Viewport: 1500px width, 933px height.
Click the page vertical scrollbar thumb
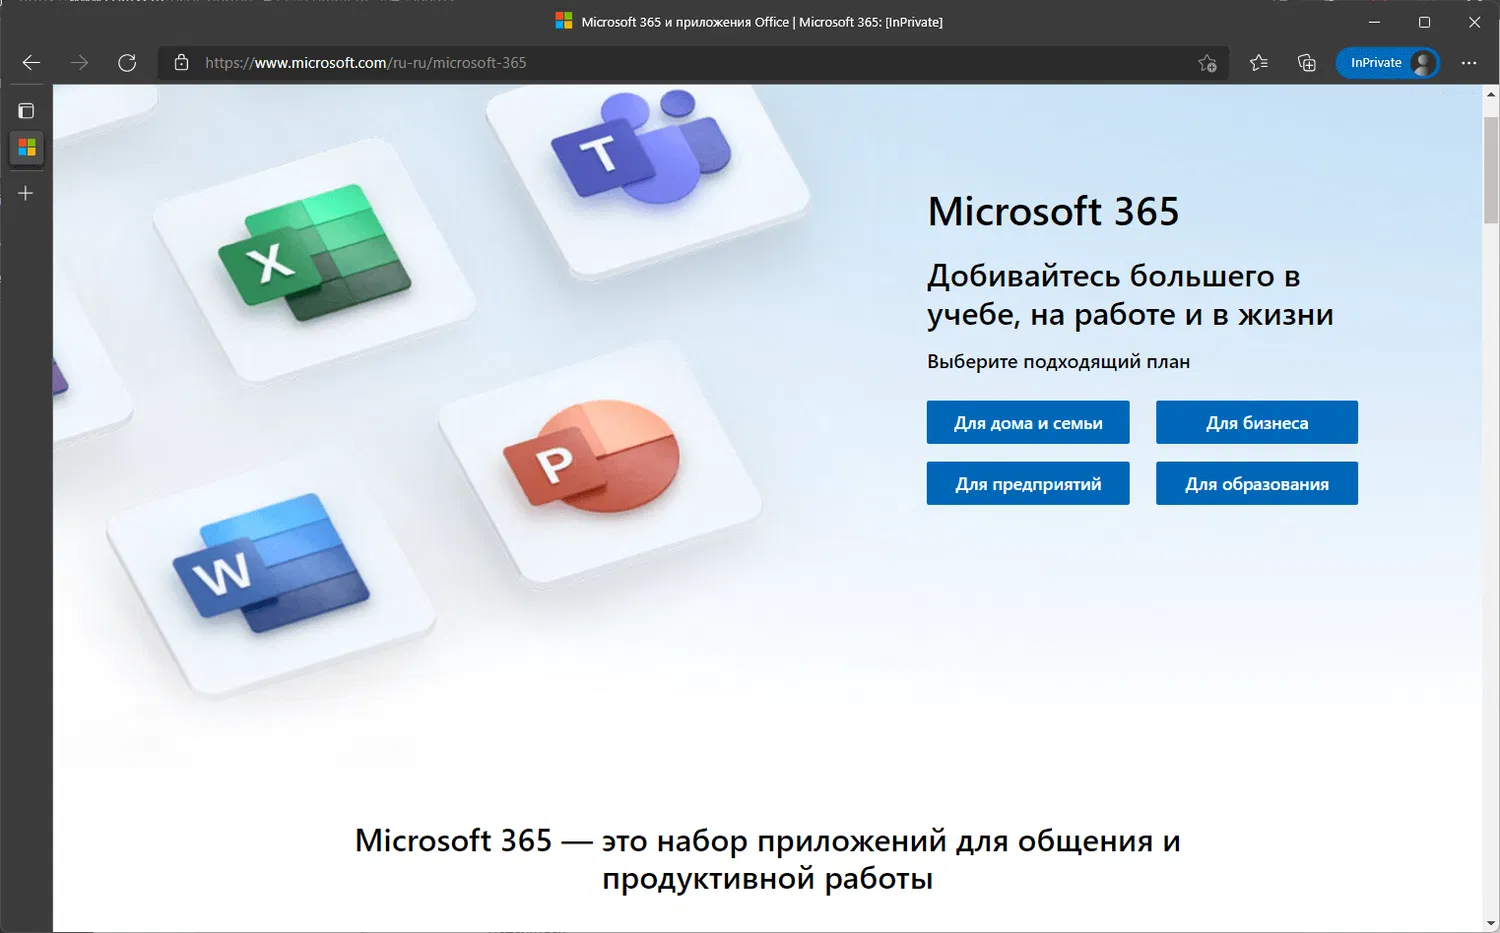click(x=1491, y=170)
